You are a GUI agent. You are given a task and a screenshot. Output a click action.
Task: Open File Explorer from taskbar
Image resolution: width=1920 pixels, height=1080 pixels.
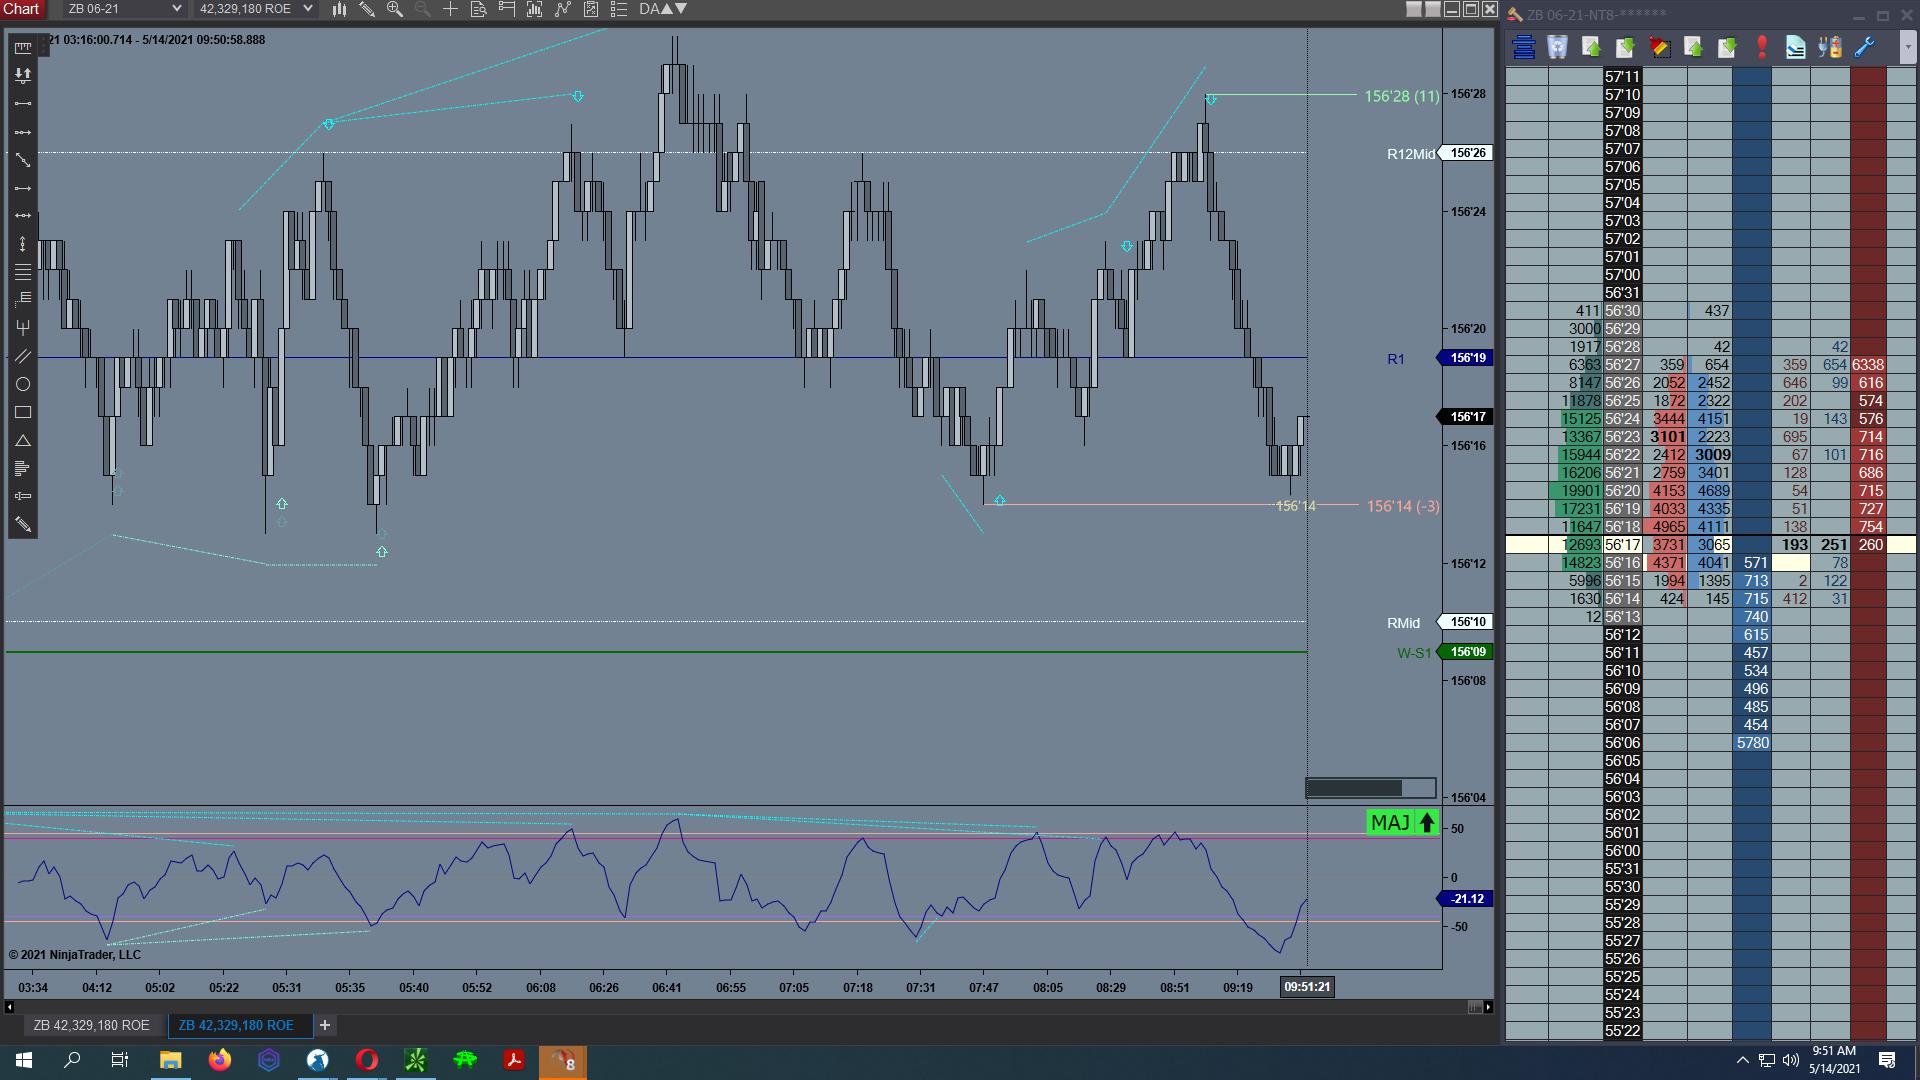170,1060
